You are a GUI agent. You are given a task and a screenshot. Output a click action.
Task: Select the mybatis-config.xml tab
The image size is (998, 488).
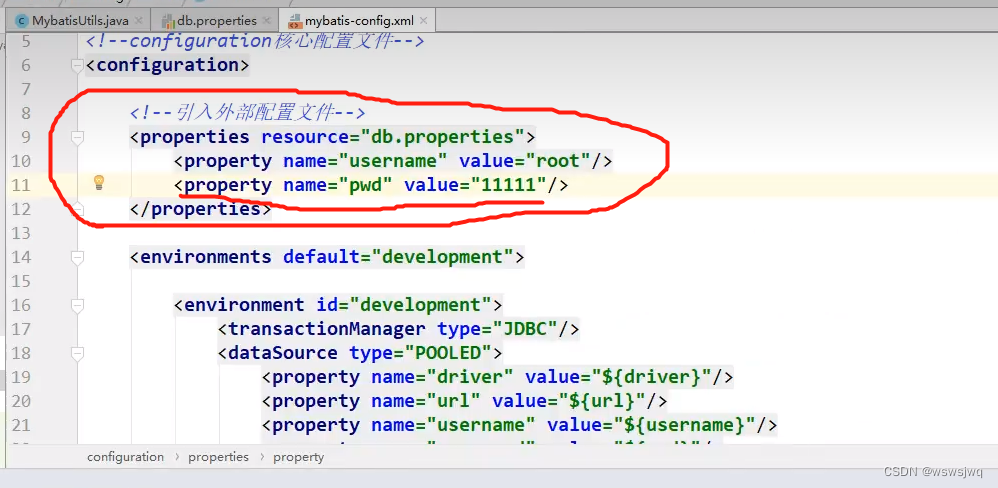pyautogui.click(x=358, y=20)
